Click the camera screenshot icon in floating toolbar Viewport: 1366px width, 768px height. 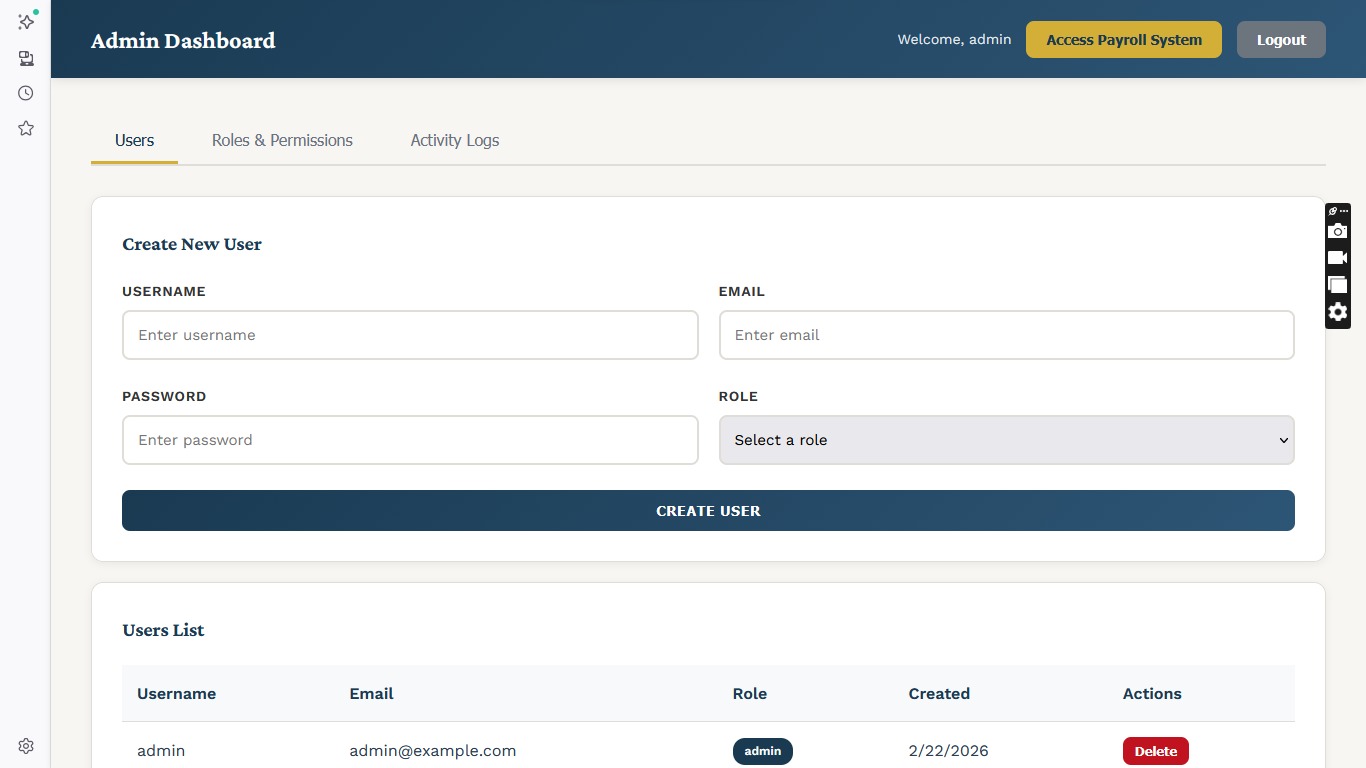(1337, 231)
